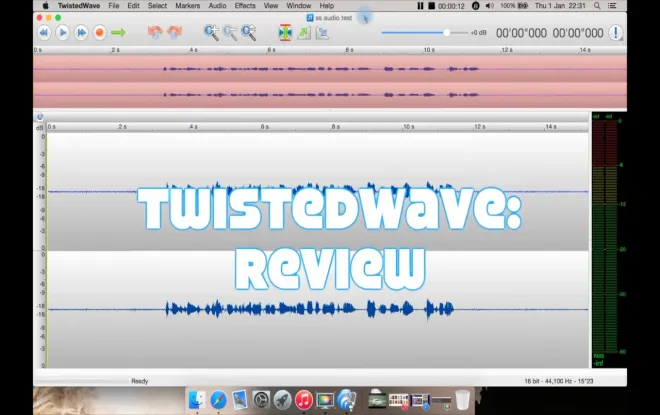Zoom out with the magnifier minus icon

230,32
